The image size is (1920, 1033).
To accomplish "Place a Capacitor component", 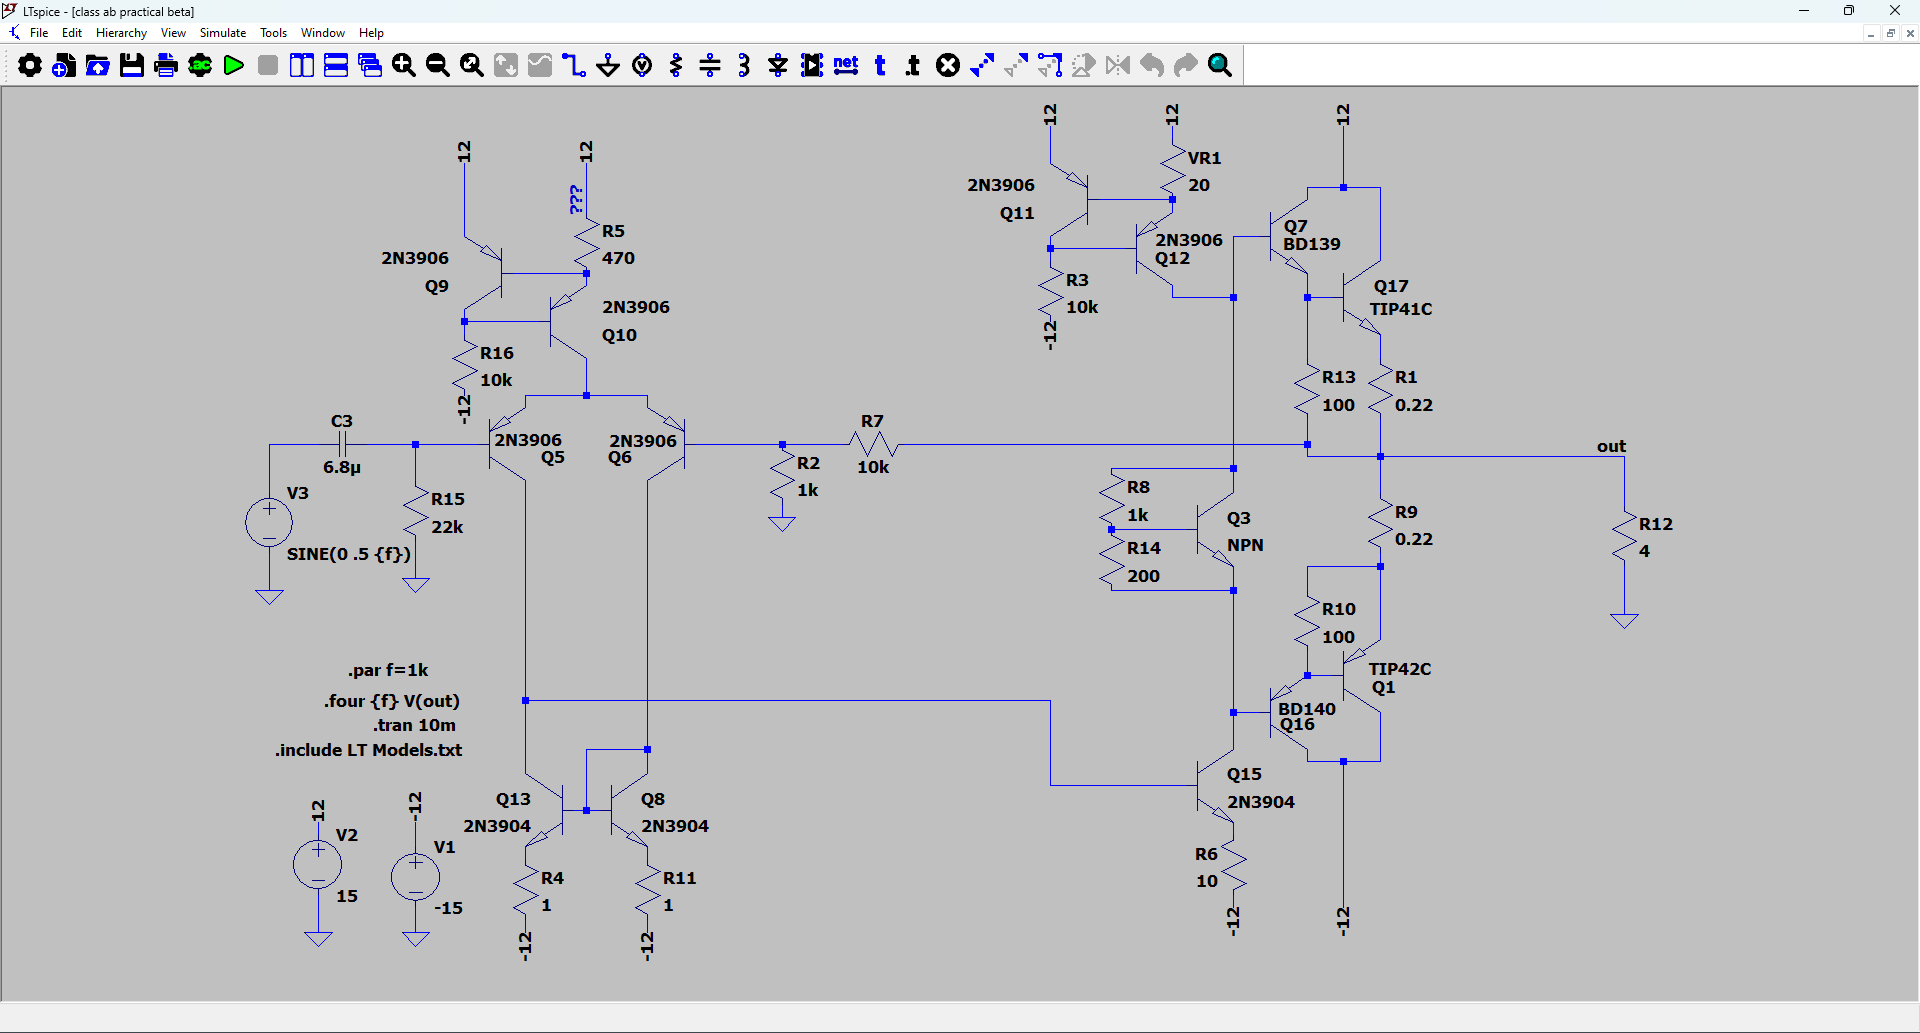I will [x=710, y=66].
